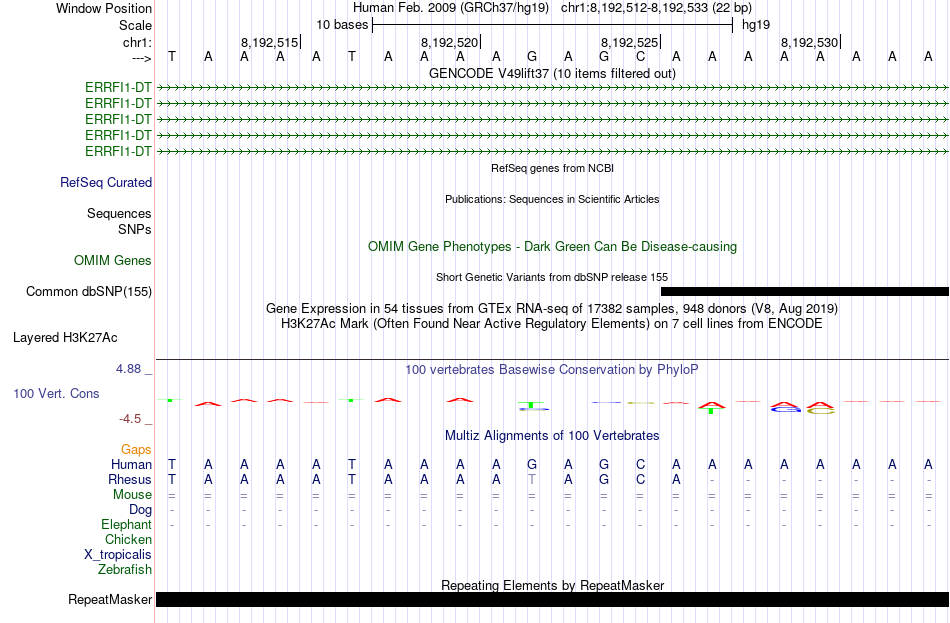Click the SNPs track label
This screenshot has width=950, height=623.
click(x=135, y=230)
